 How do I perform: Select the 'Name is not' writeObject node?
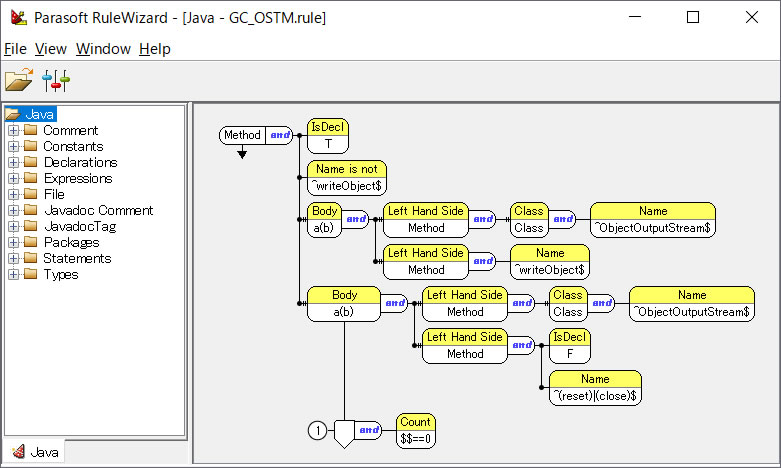pyautogui.click(x=347, y=177)
